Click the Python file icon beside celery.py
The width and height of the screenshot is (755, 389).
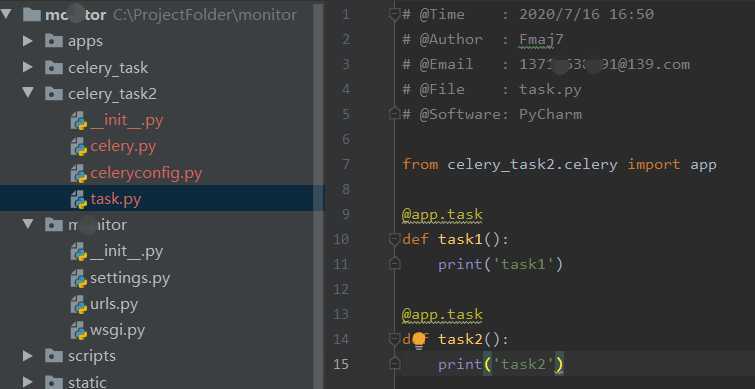(78, 147)
